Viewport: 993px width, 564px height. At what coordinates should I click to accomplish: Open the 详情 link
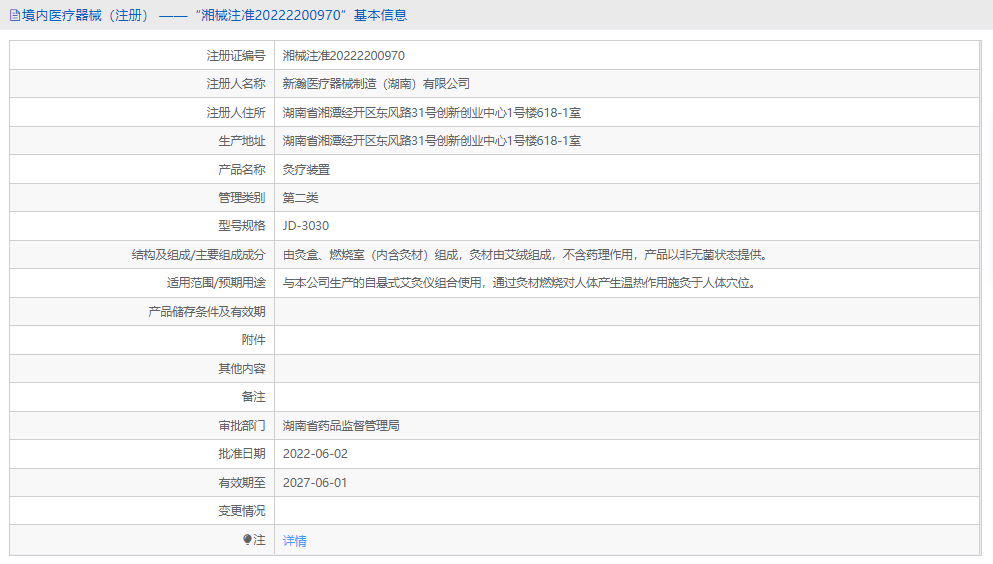coord(294,541)
